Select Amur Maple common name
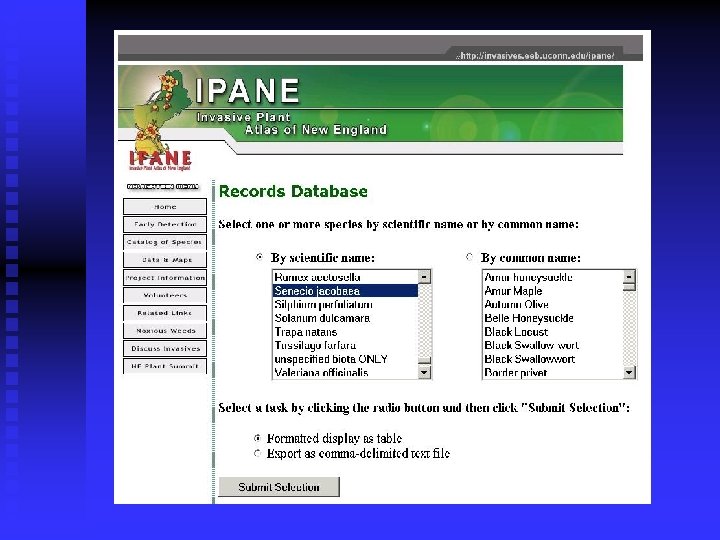Screen dimensions: 720x540 click(x=553, y=291)
